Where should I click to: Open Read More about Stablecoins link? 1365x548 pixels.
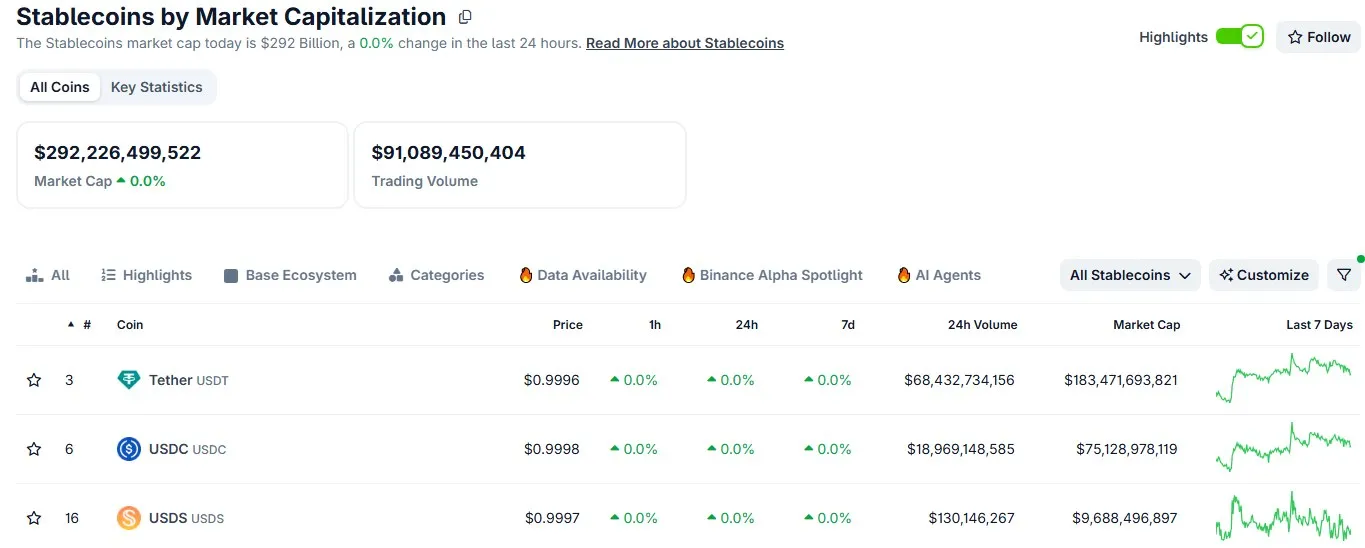[685, 43]
